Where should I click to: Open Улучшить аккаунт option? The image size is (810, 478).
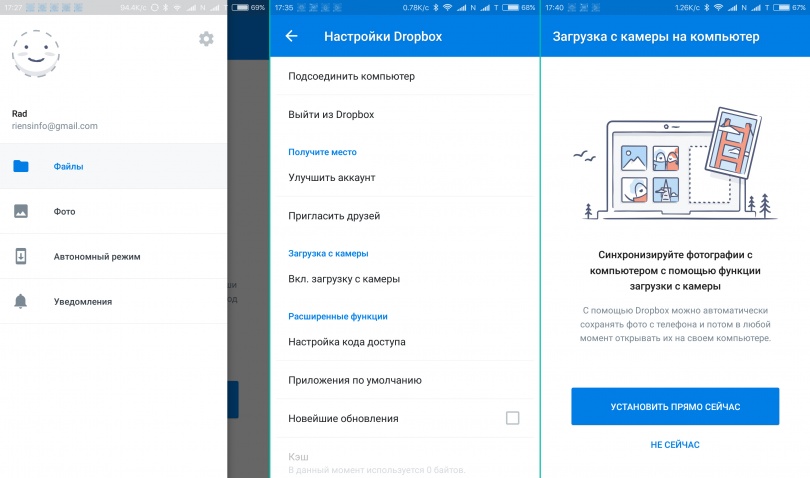point(332,177)
